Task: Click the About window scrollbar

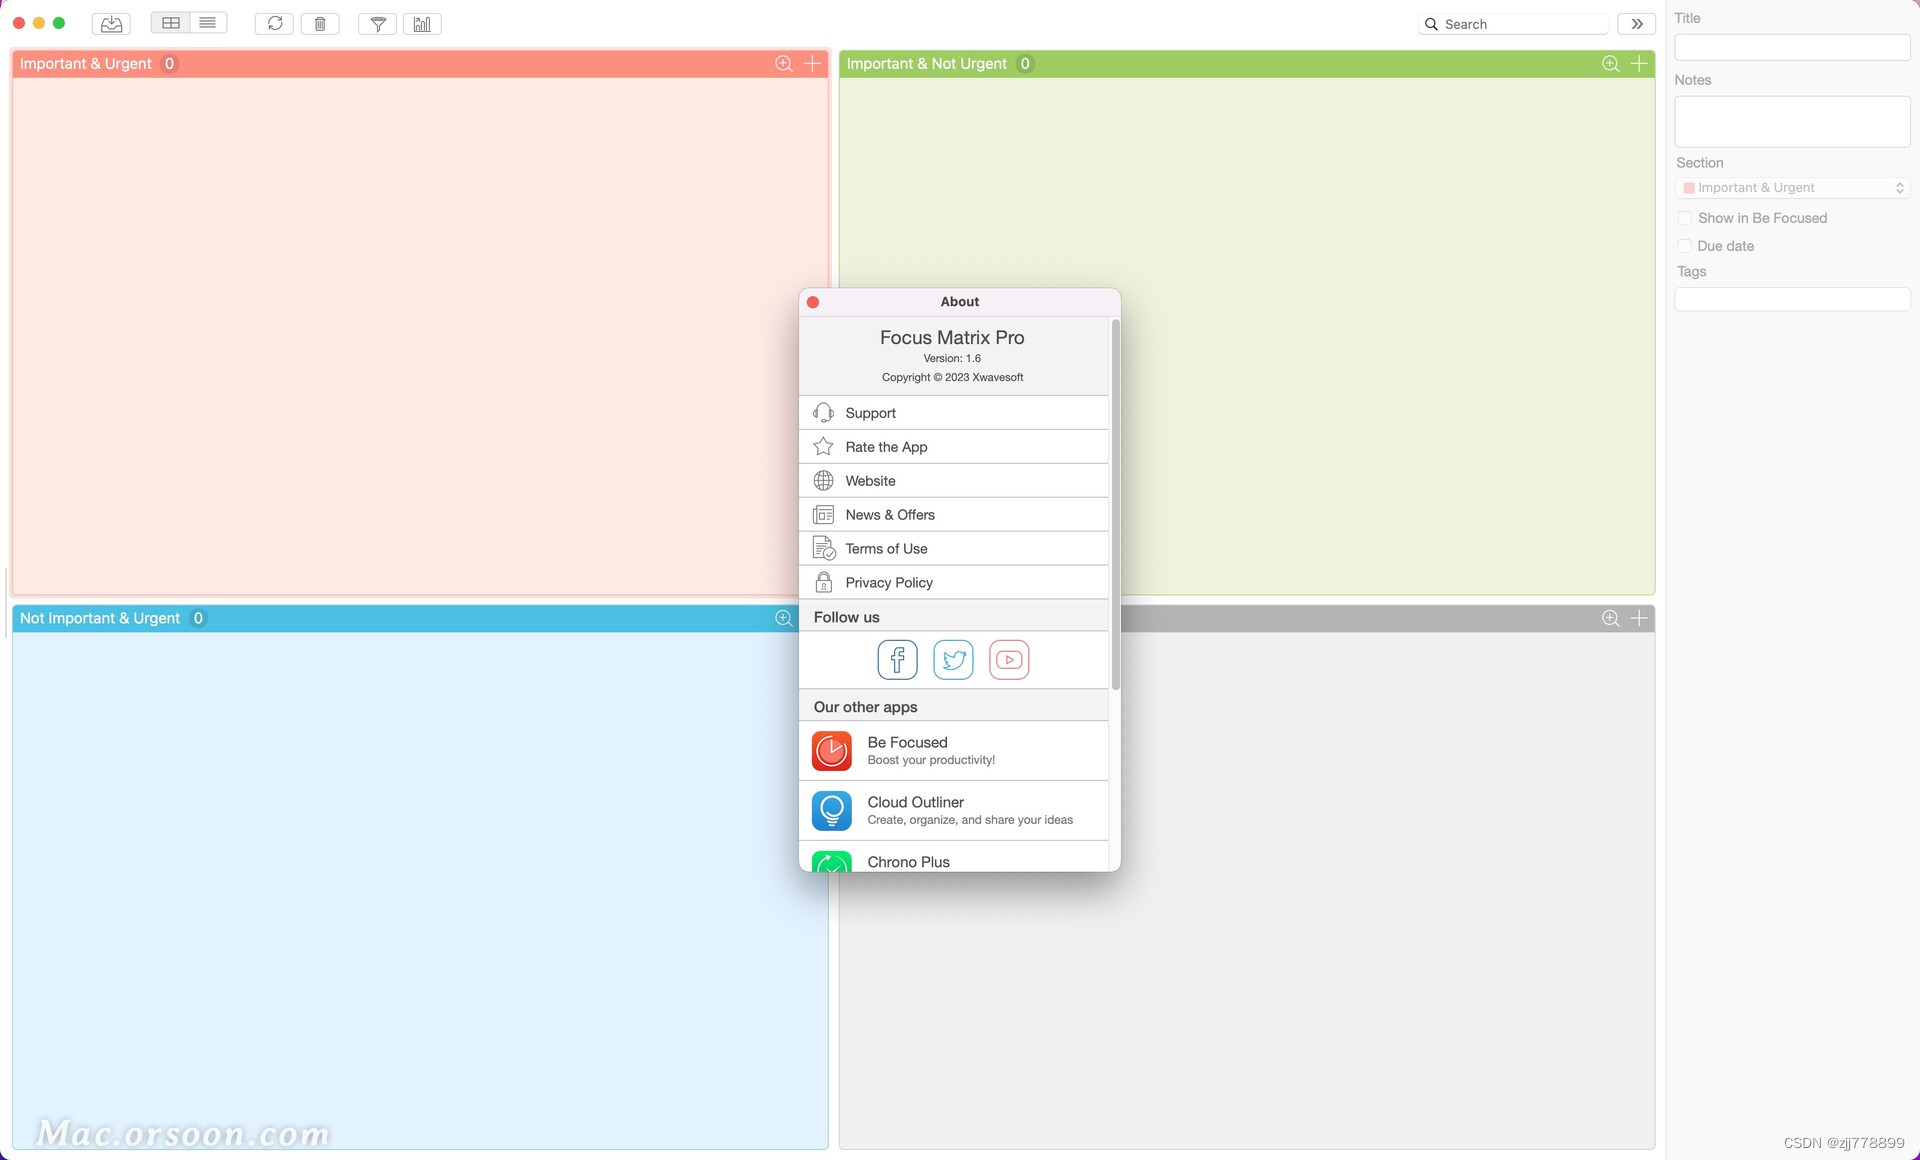Action: 1115,504
